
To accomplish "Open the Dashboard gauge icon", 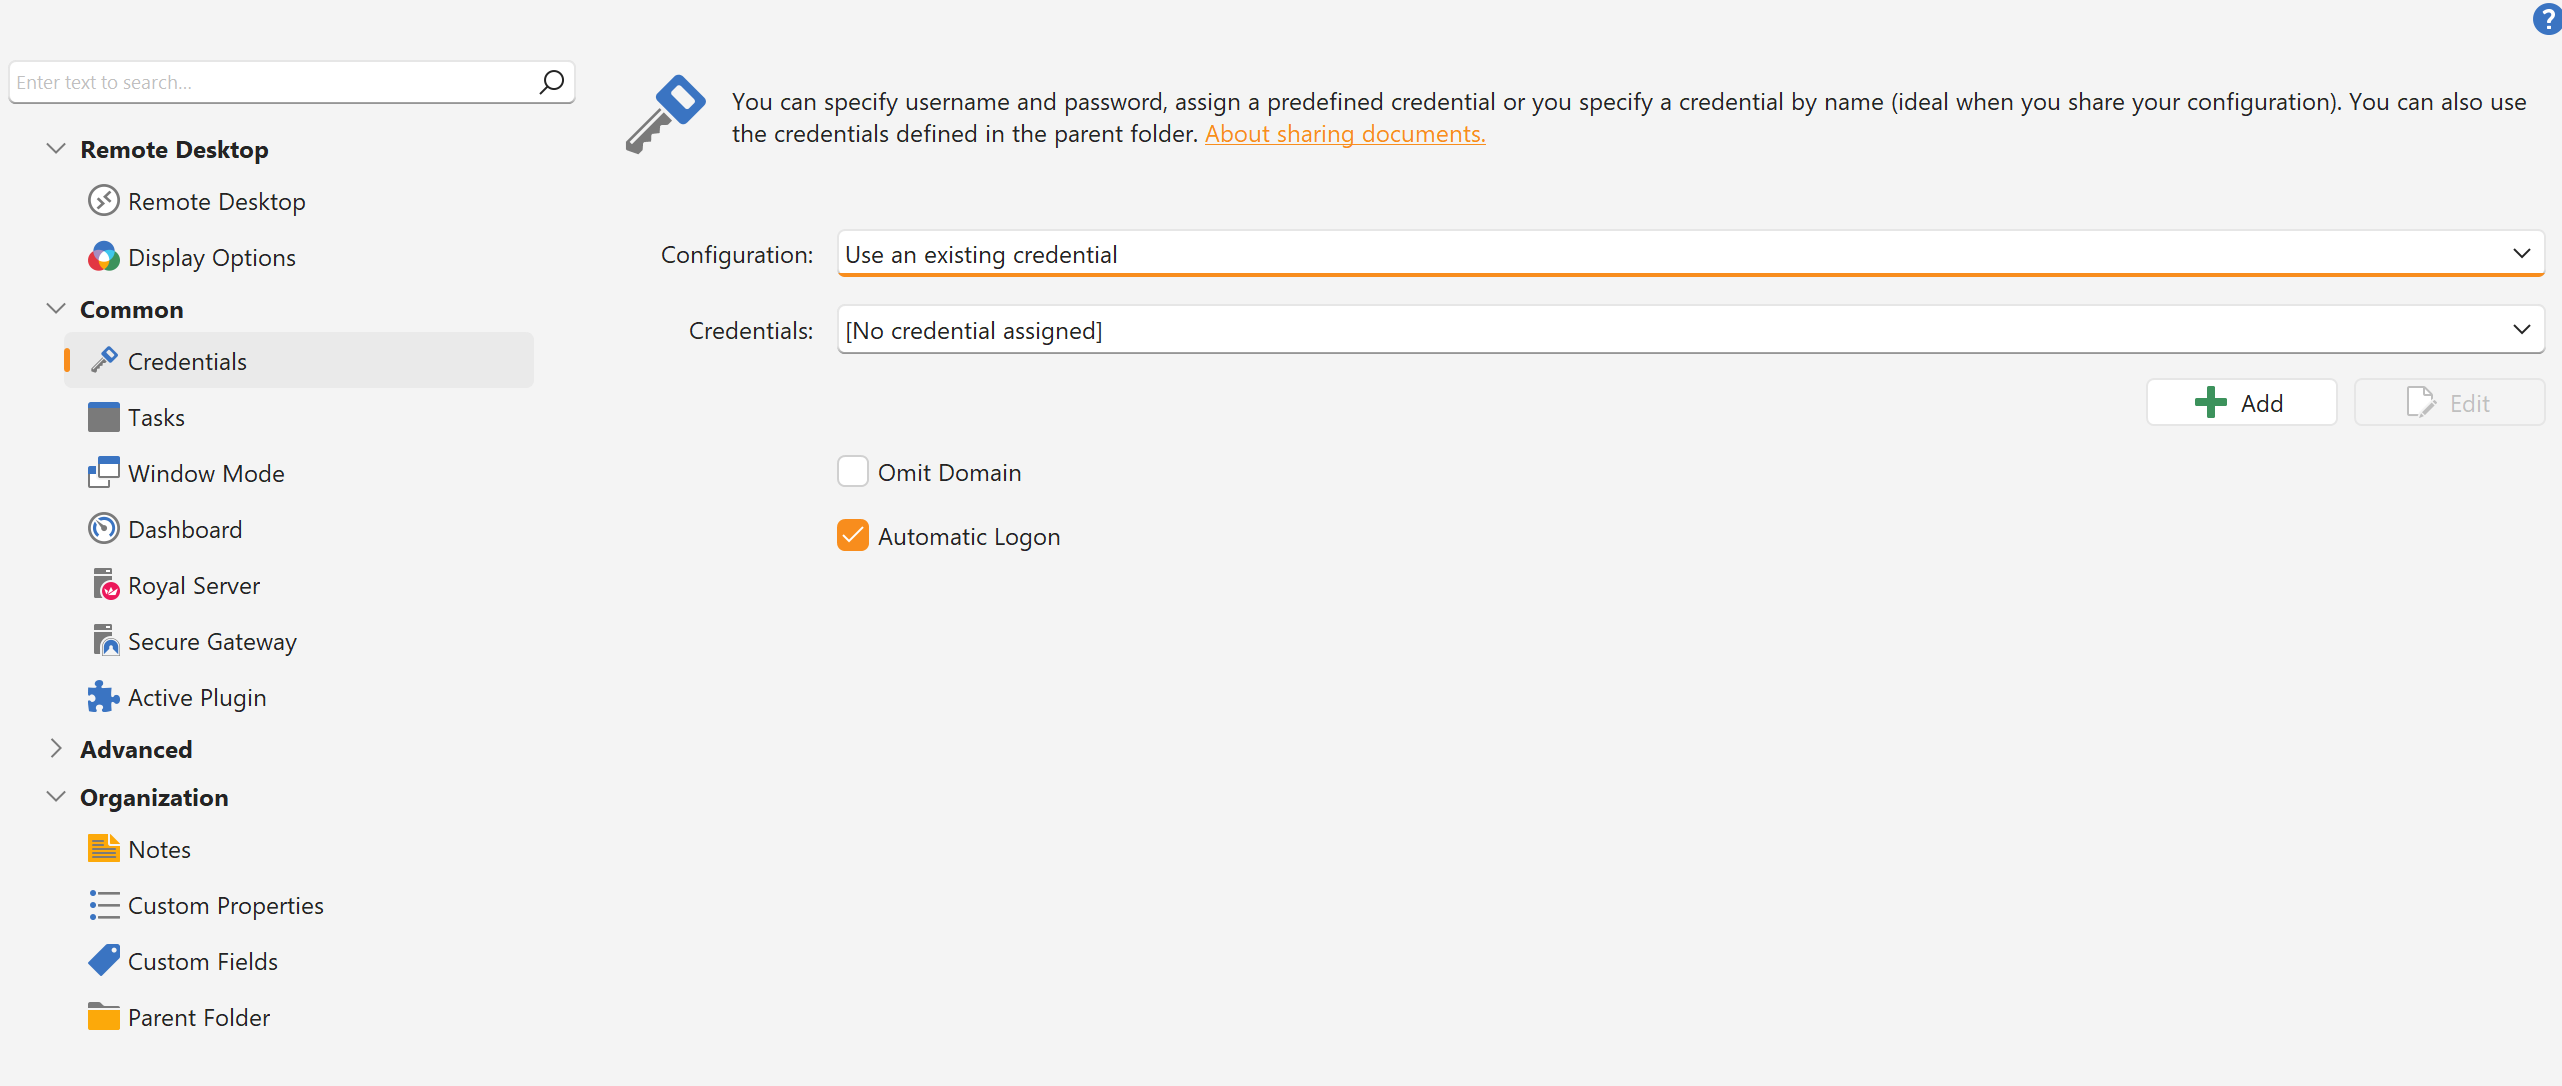I will [x=104, y=529].
